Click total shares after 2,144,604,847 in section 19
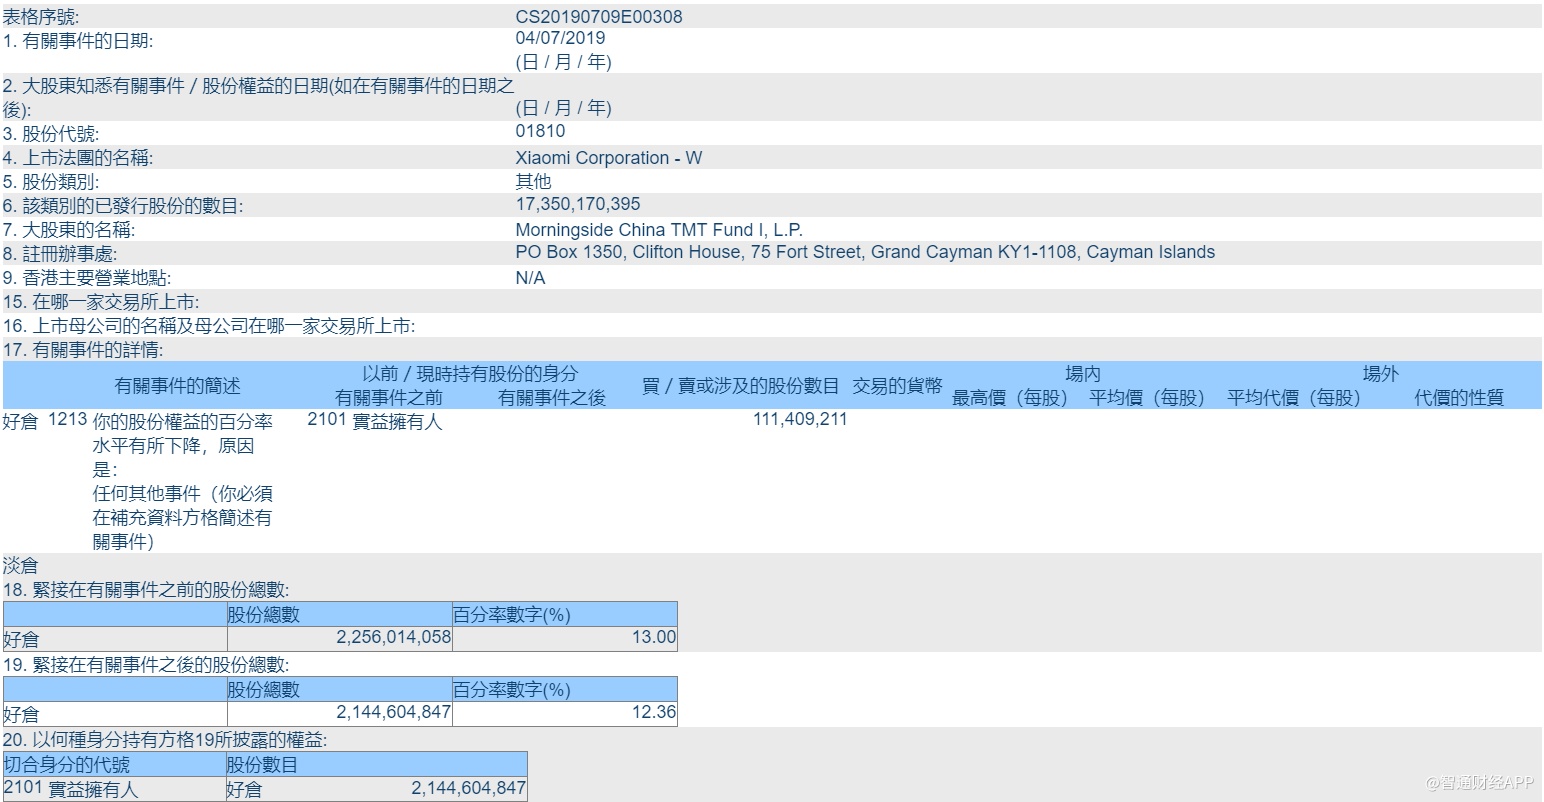1544x802 pixels. click(x=394, y=712)
